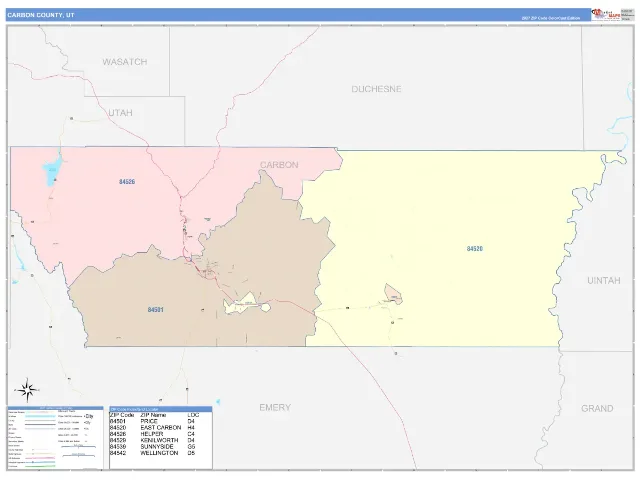This screenshot has height=480, width=640.
Task: Click KENILWORTH in ZIP table
Action: pyautogui.click(x=159, y=440)
